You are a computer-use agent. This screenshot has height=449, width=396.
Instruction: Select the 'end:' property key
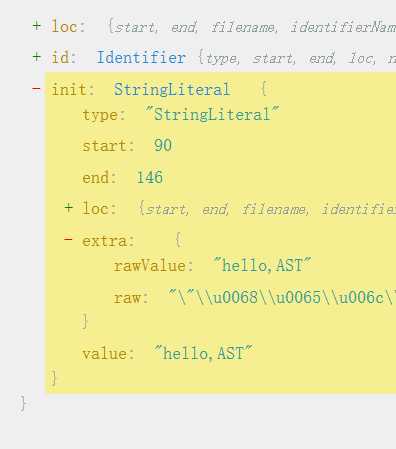click(99, 178)
